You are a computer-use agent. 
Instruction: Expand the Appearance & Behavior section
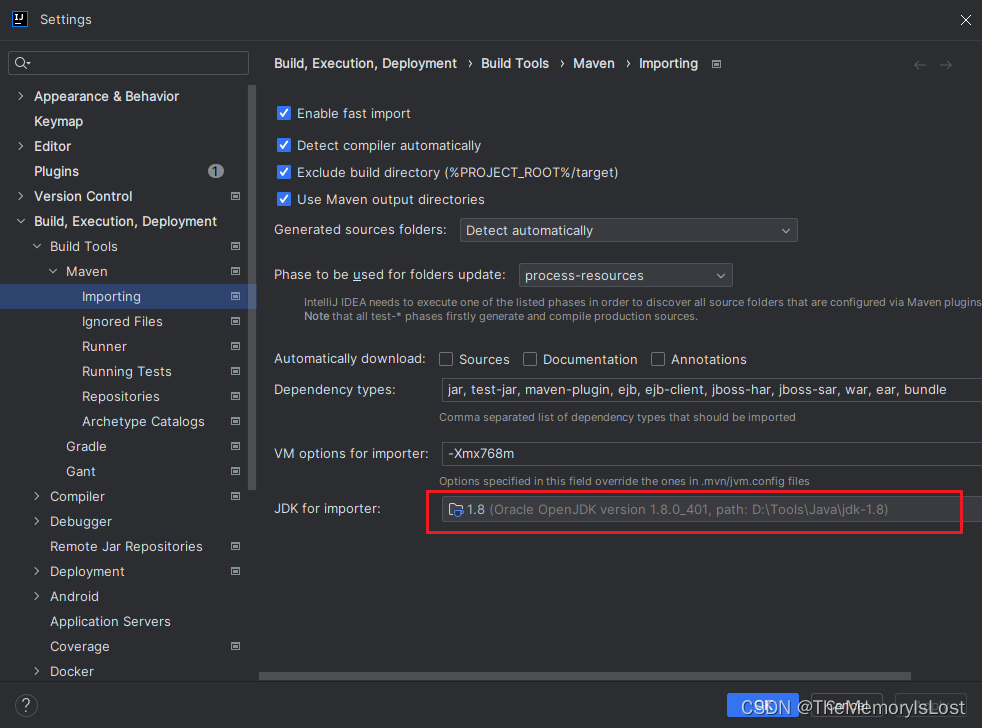pyautogui.click(x=21, y=96)
